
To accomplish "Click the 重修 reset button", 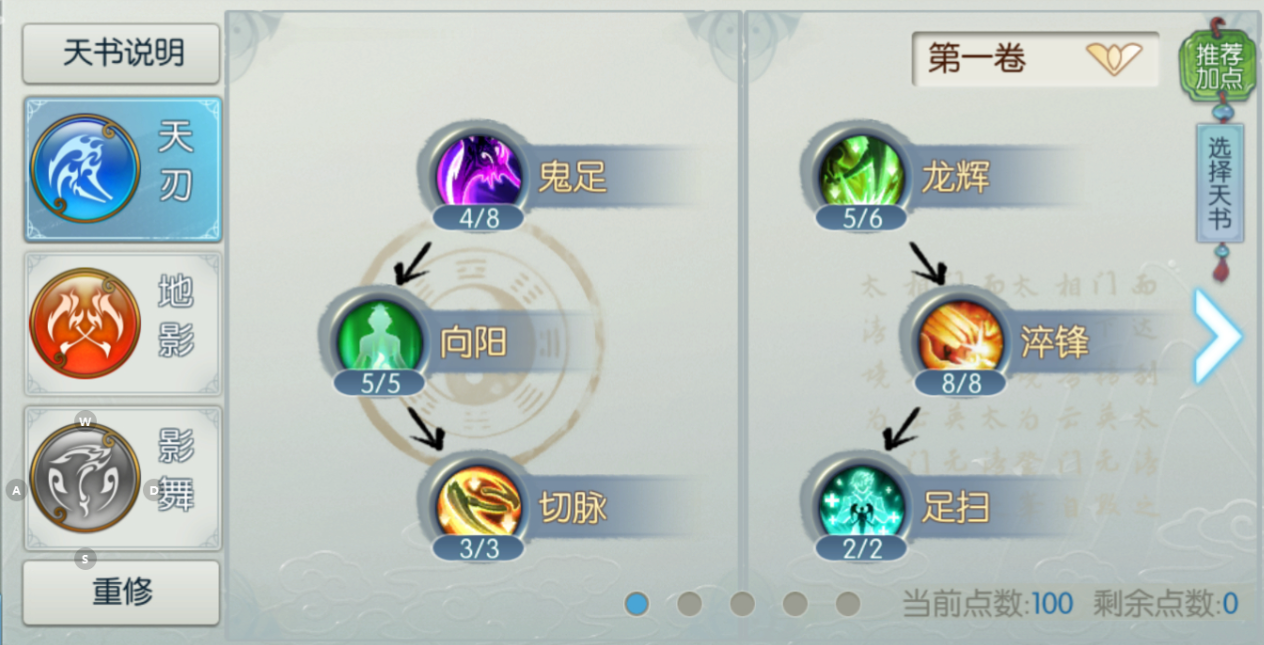I will coord(121,592).
